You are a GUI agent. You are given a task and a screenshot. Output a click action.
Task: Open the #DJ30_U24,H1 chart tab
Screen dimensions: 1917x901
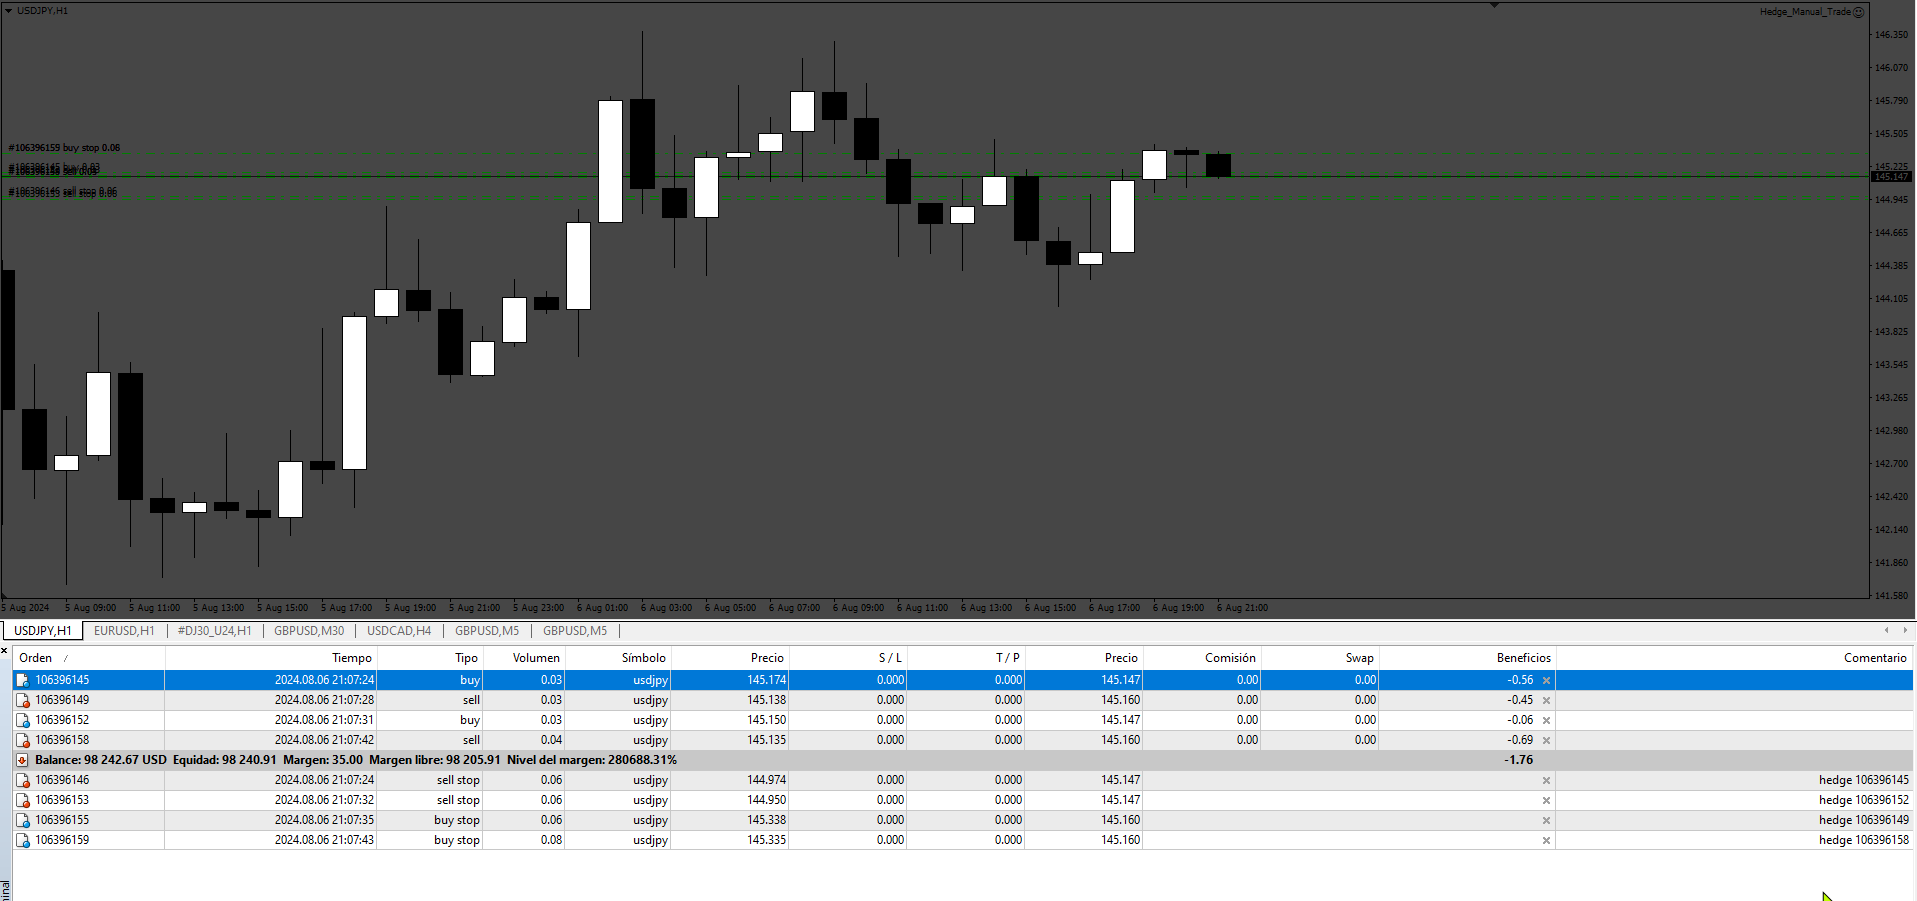click(214, 631)
